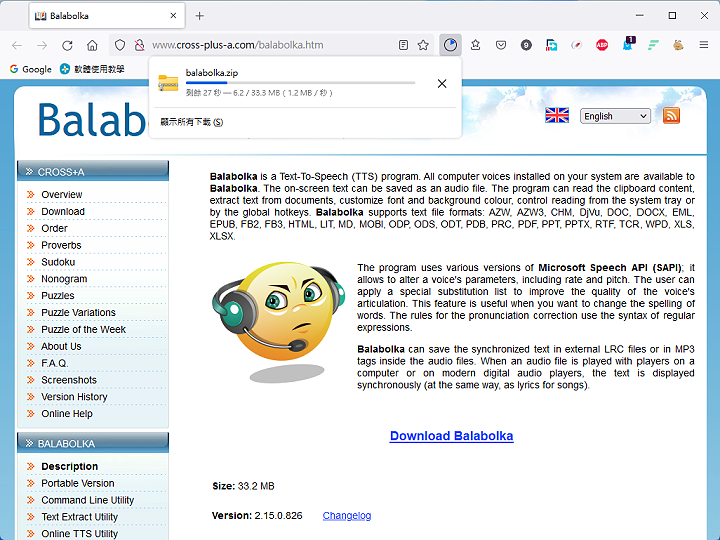The height and width of the screenshot is (540, 720).
Task: Open a new browser tab
Action: (x=199, y=16)
